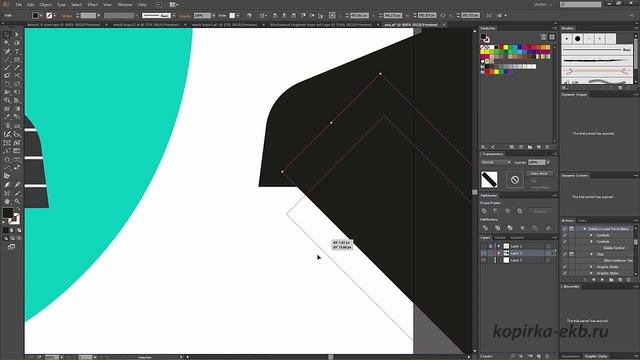Click Play Selection in Actions panel
This screenshot has width=640, height=360.
click(602, 280)
